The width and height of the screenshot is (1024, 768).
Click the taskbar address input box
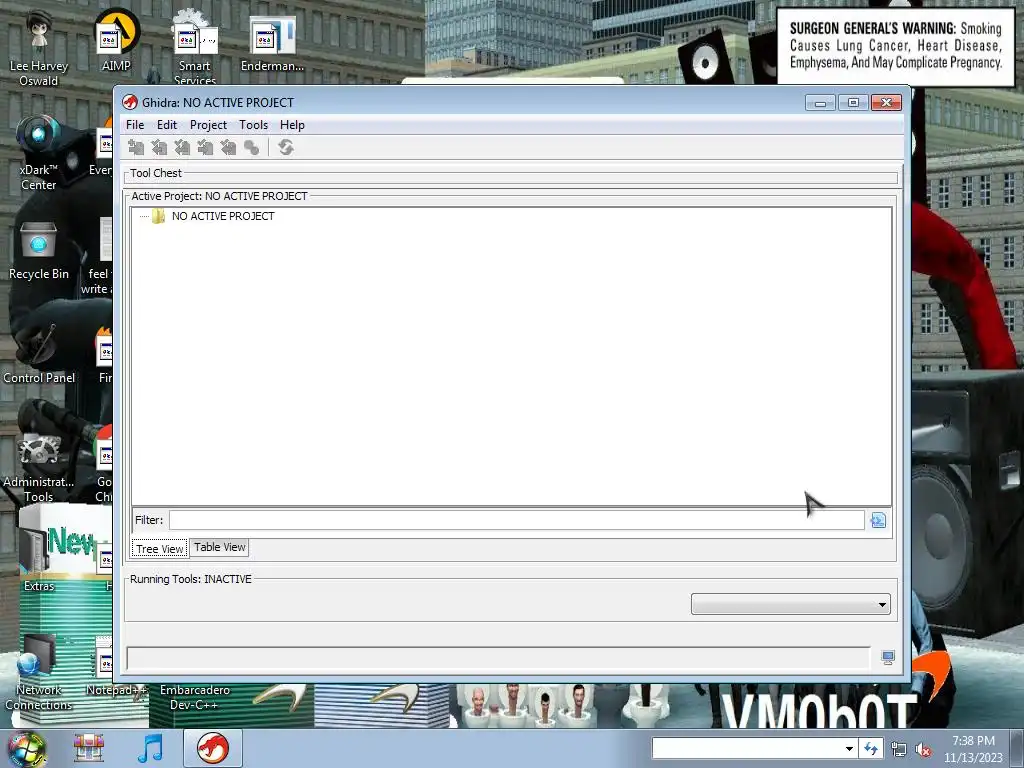tap(746, 748)
